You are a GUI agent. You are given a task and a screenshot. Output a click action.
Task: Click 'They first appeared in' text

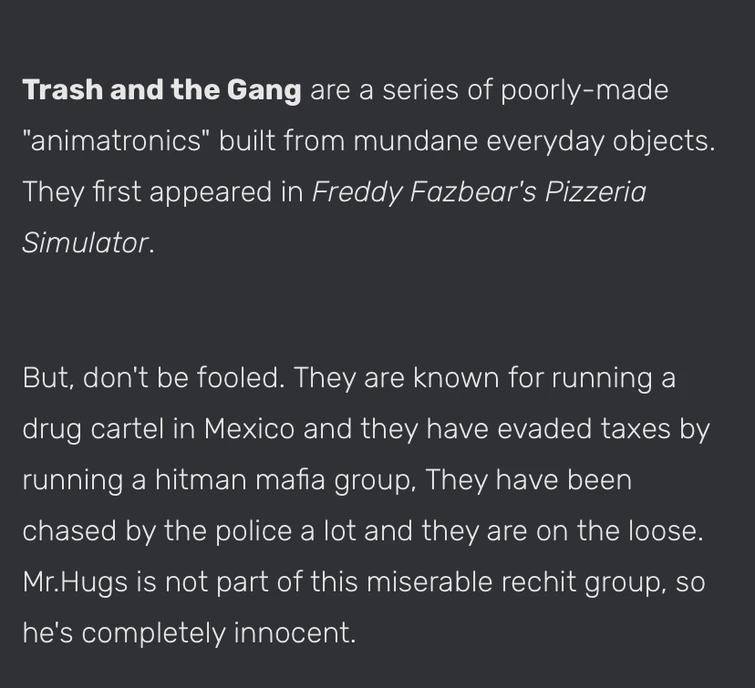(x=163, y=191)
